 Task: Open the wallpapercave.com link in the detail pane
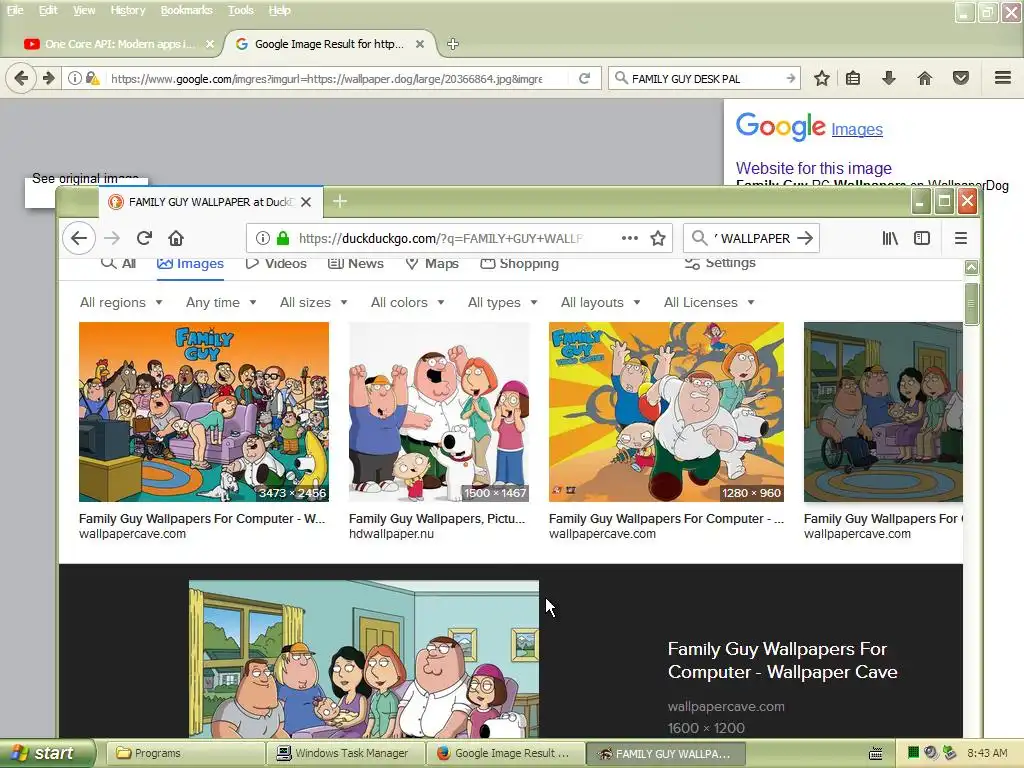coord(726,706)
